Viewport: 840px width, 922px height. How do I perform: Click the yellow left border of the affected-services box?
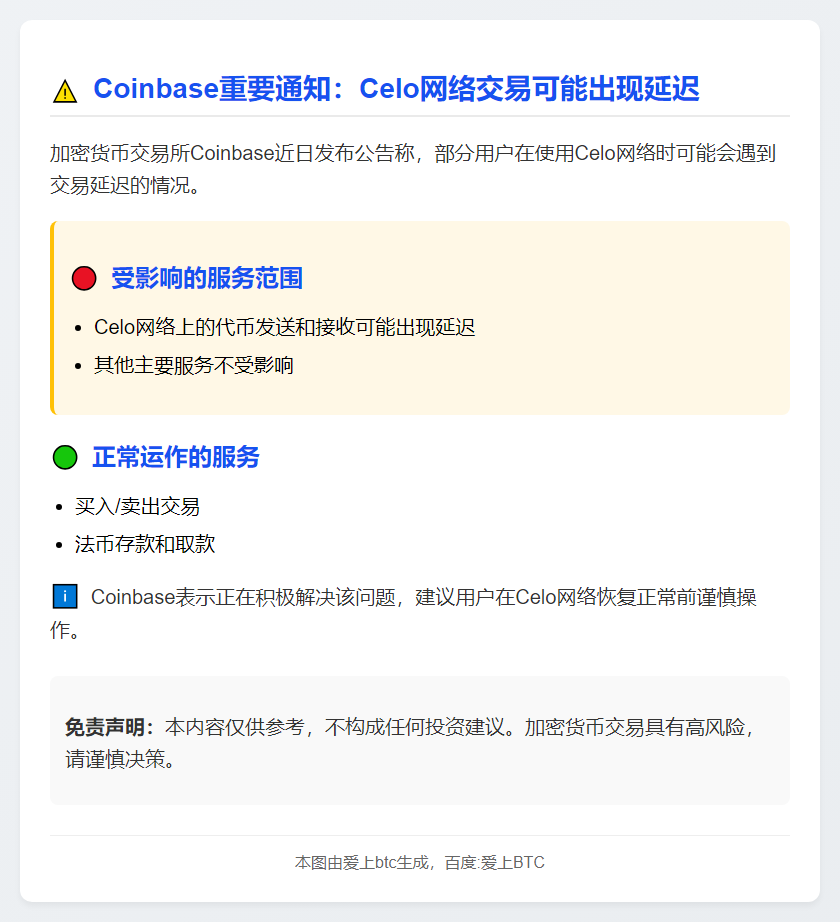click(x=52, y=318)
